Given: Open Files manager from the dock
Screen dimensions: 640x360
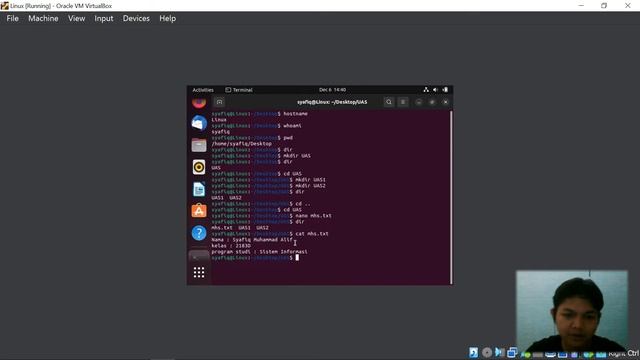Looking at the screenshot, I should pyautogui.click(x=199, y=145).
